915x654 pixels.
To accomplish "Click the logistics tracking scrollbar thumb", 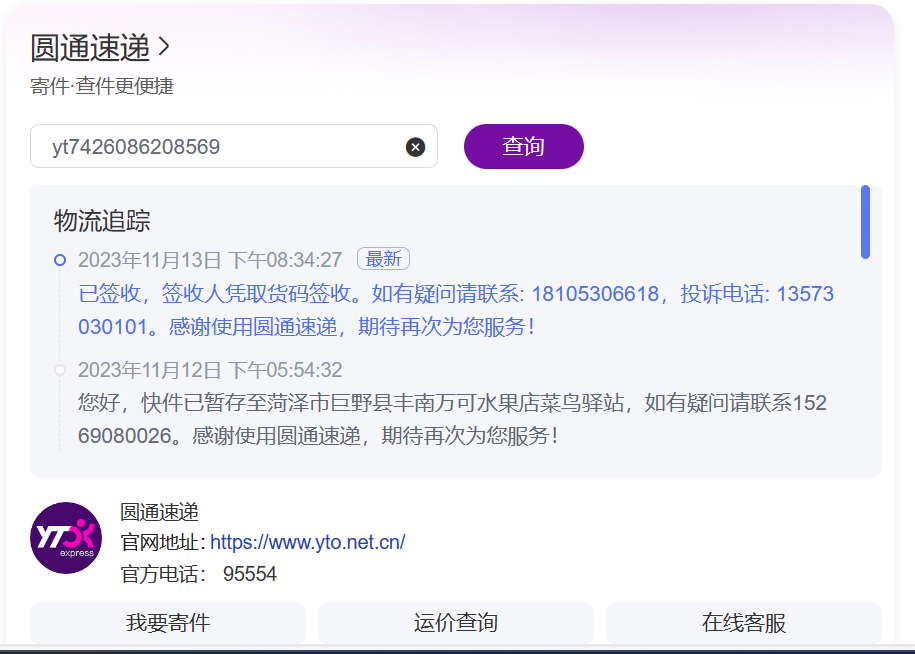I will pos(865,222).
